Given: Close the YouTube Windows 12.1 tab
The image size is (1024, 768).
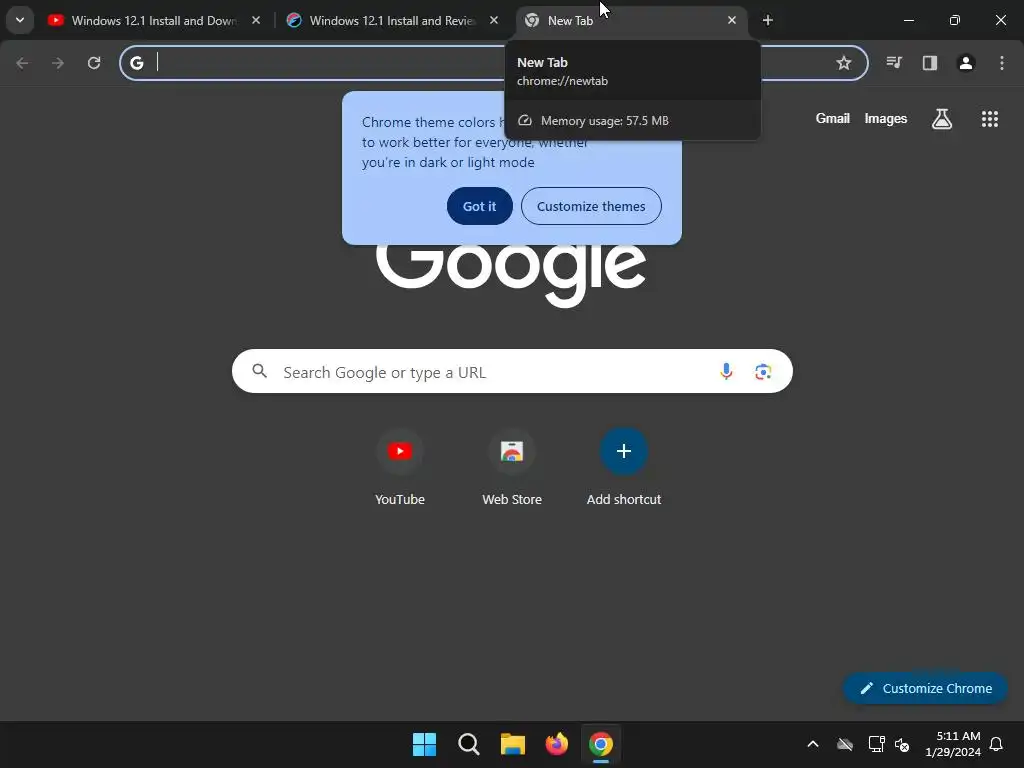Looking at the screenshot, I should 256,20.
